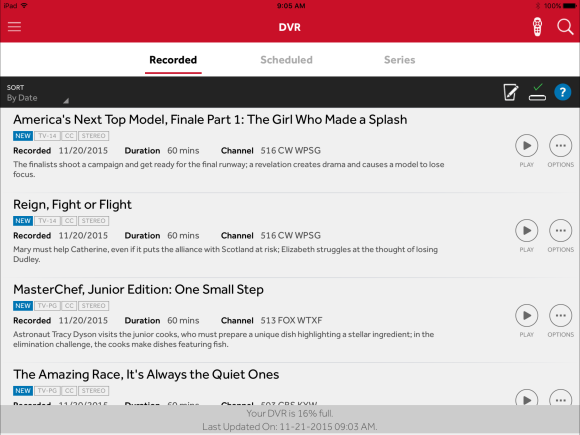This screenshot has width=580, height=435.
Task: Tap the Wi-Fi icon in status bar
Action: [24, 6]
